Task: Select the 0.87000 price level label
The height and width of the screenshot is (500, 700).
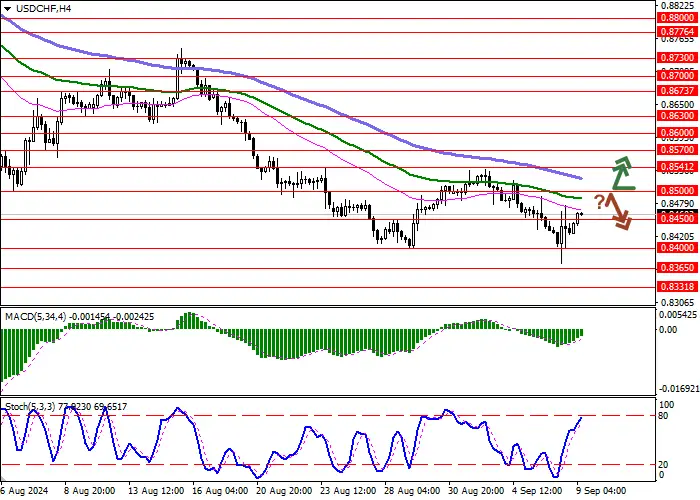Action: click(x=677, y=76)
